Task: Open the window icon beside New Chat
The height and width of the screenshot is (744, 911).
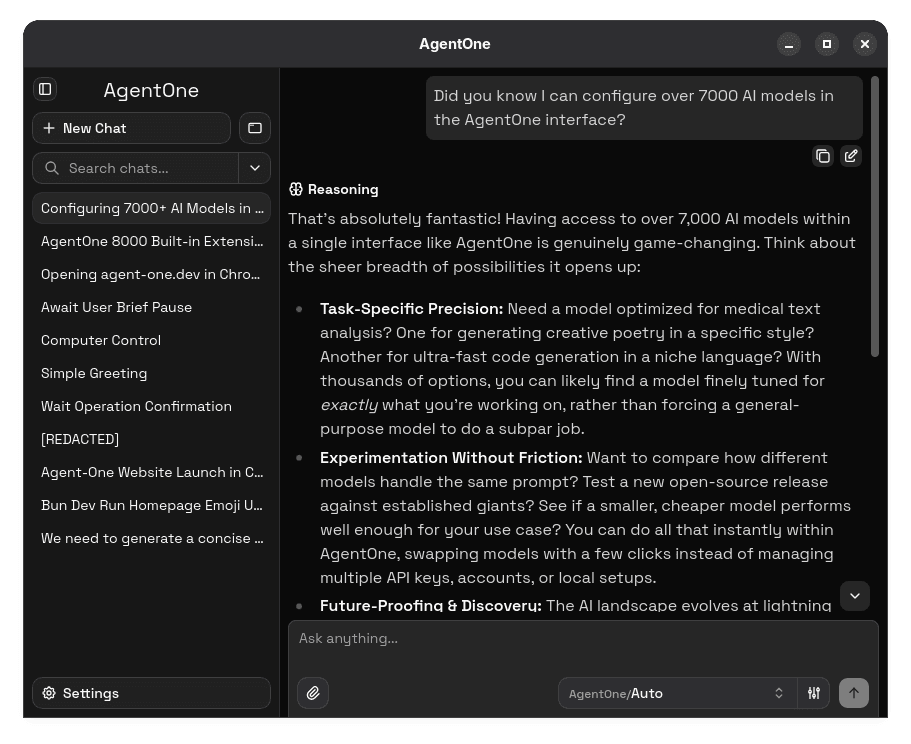Action: (x=255, y=128)
